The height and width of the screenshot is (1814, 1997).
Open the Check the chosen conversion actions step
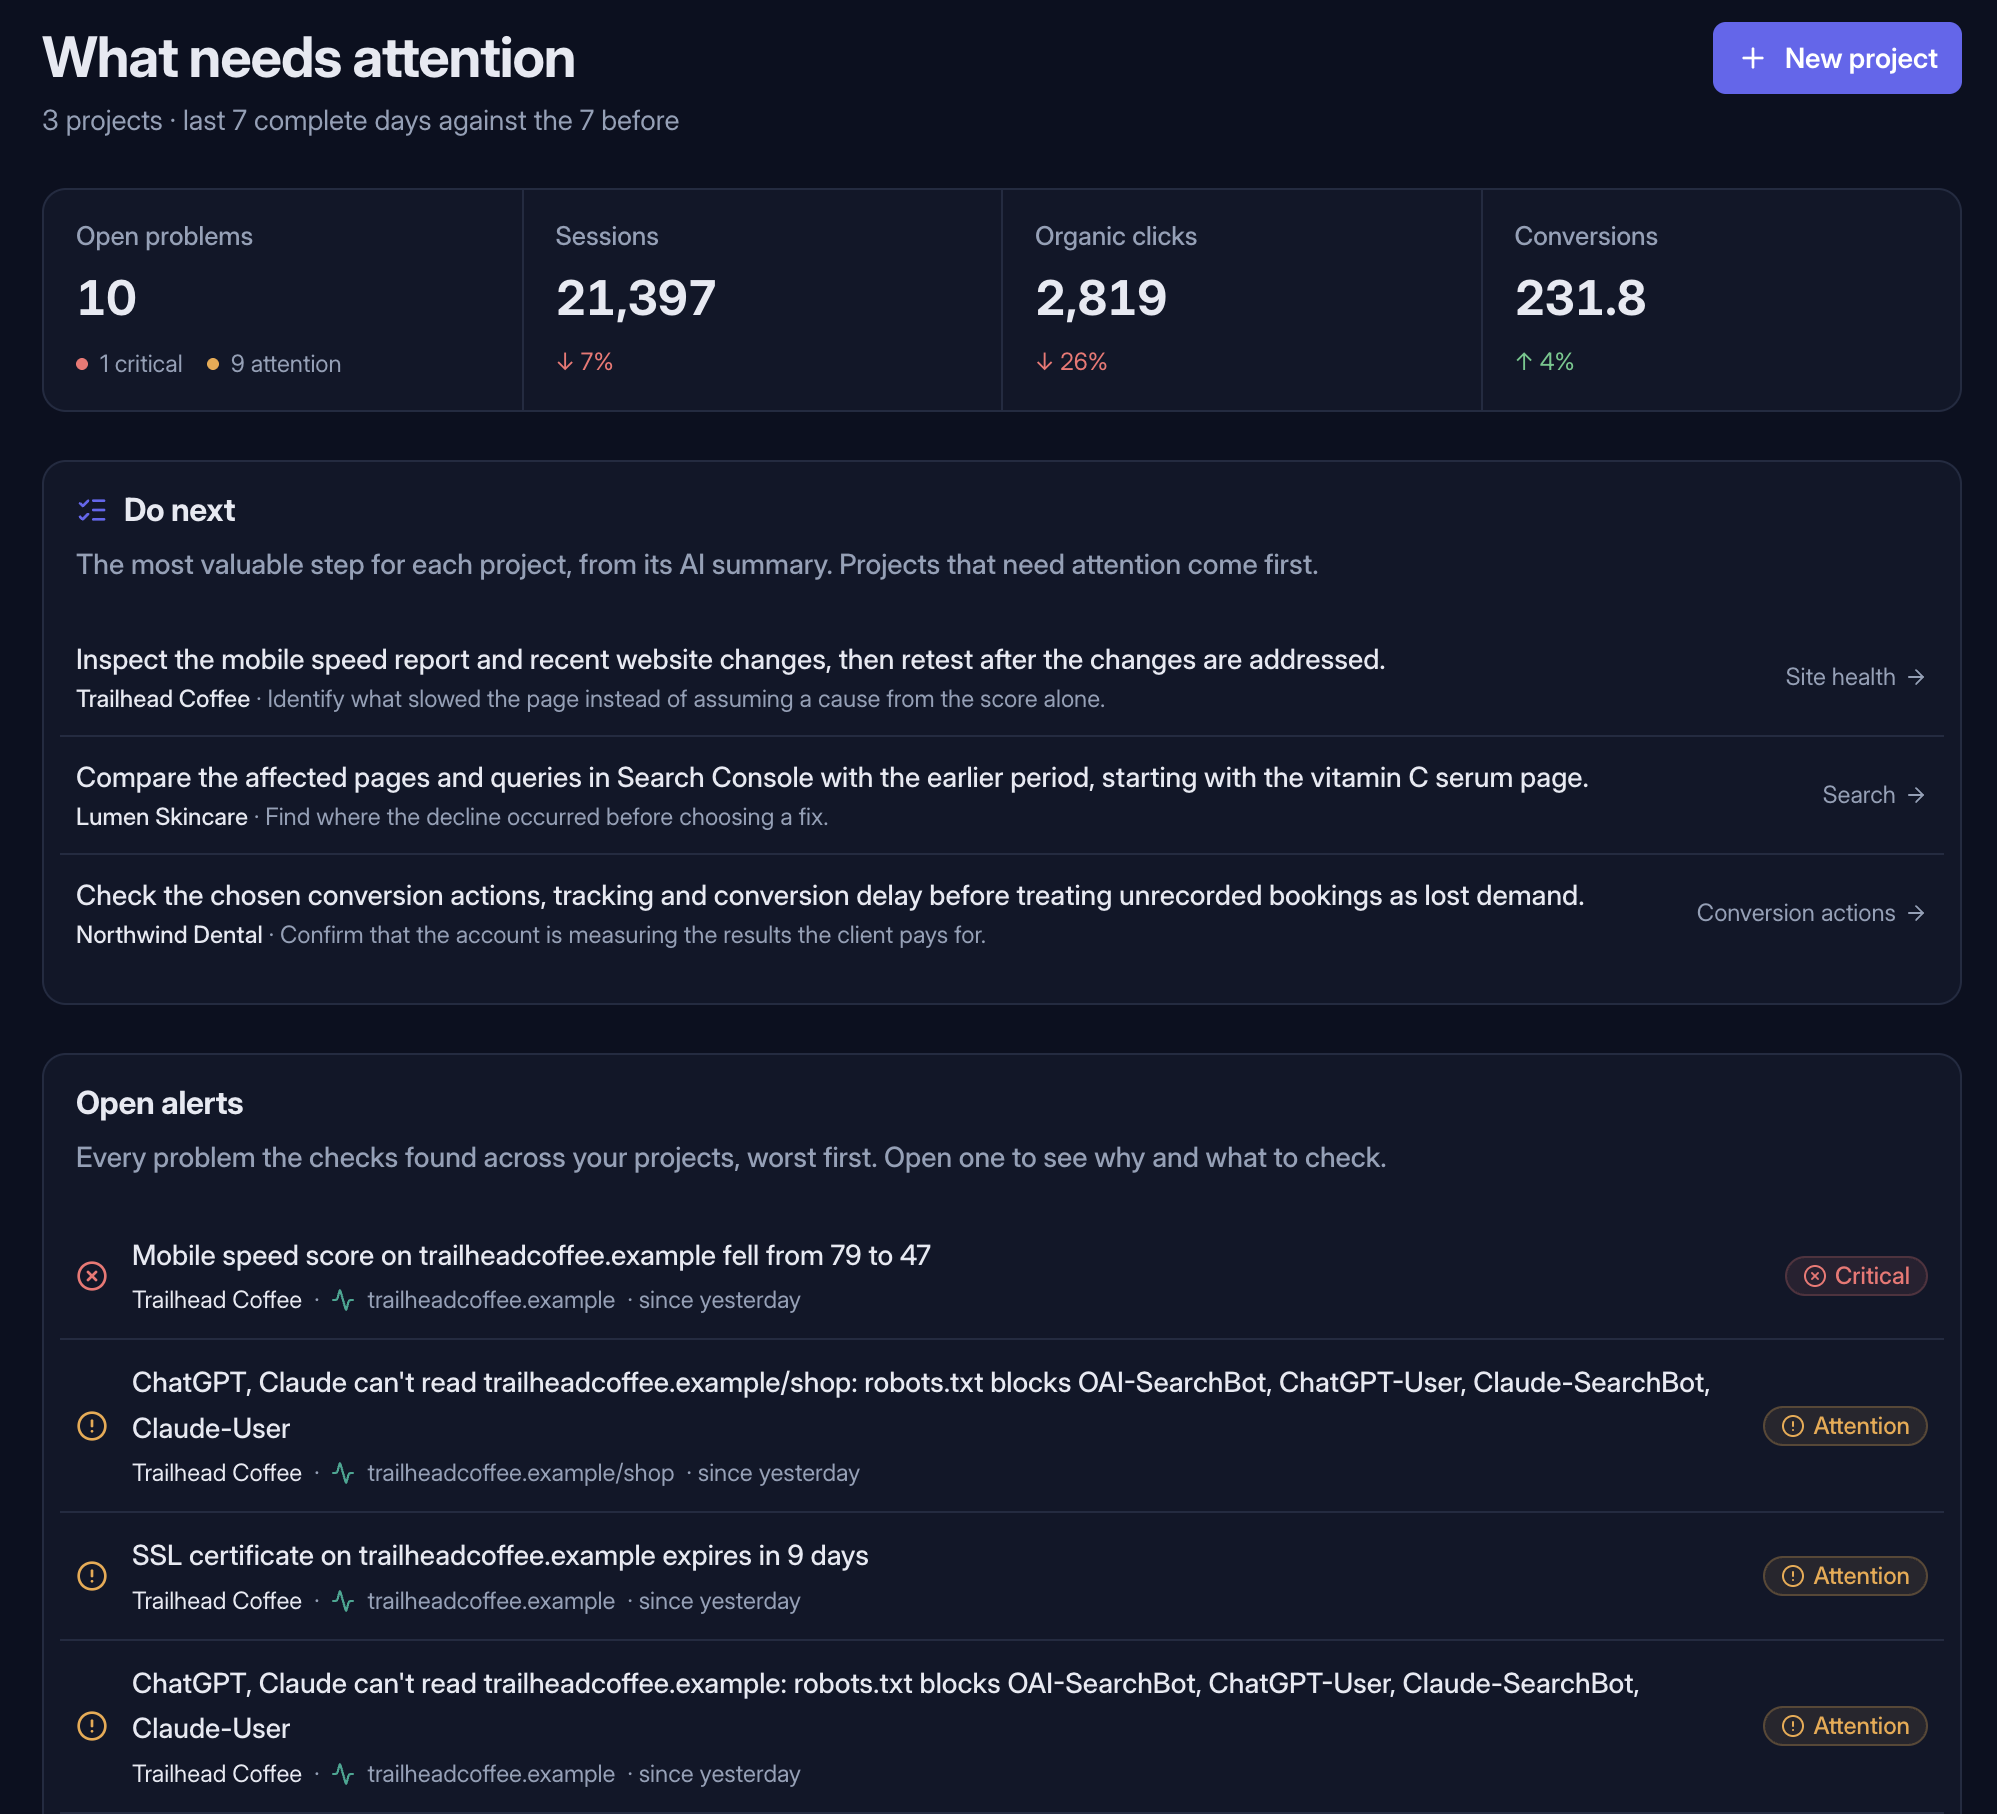(1001, 914)
